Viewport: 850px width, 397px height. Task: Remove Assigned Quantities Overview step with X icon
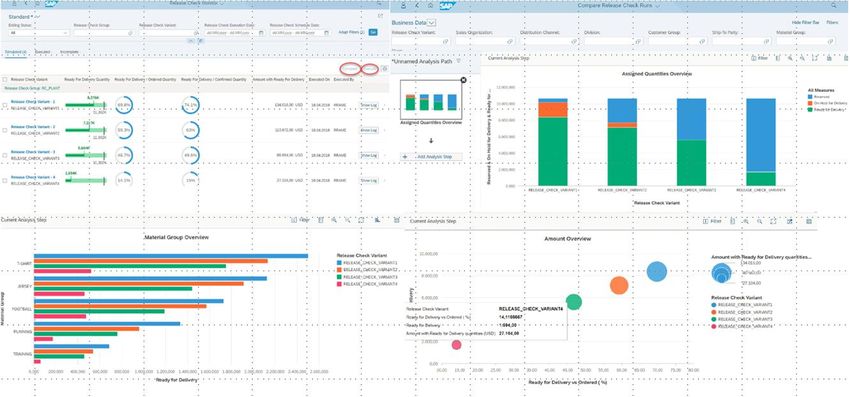(x=463, y=80)
